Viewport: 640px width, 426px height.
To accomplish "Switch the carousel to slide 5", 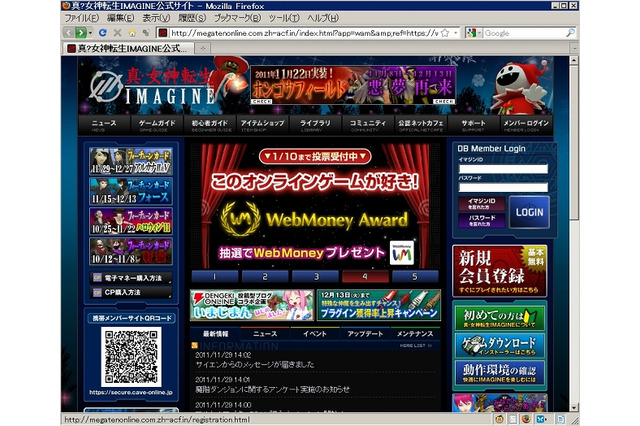I will [x=415, y=277].
